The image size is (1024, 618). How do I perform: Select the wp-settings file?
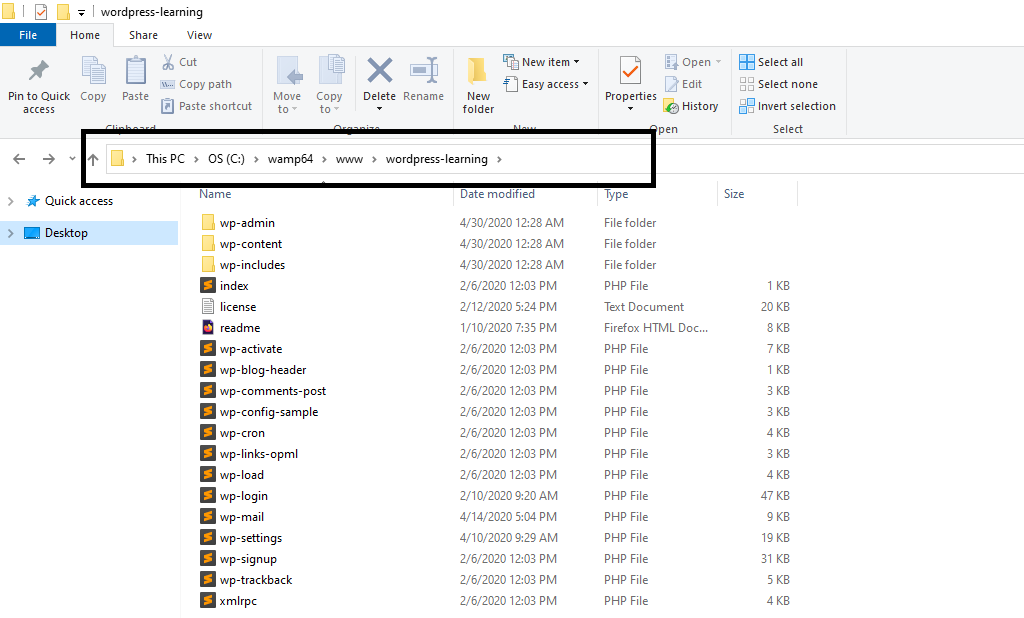251,538
